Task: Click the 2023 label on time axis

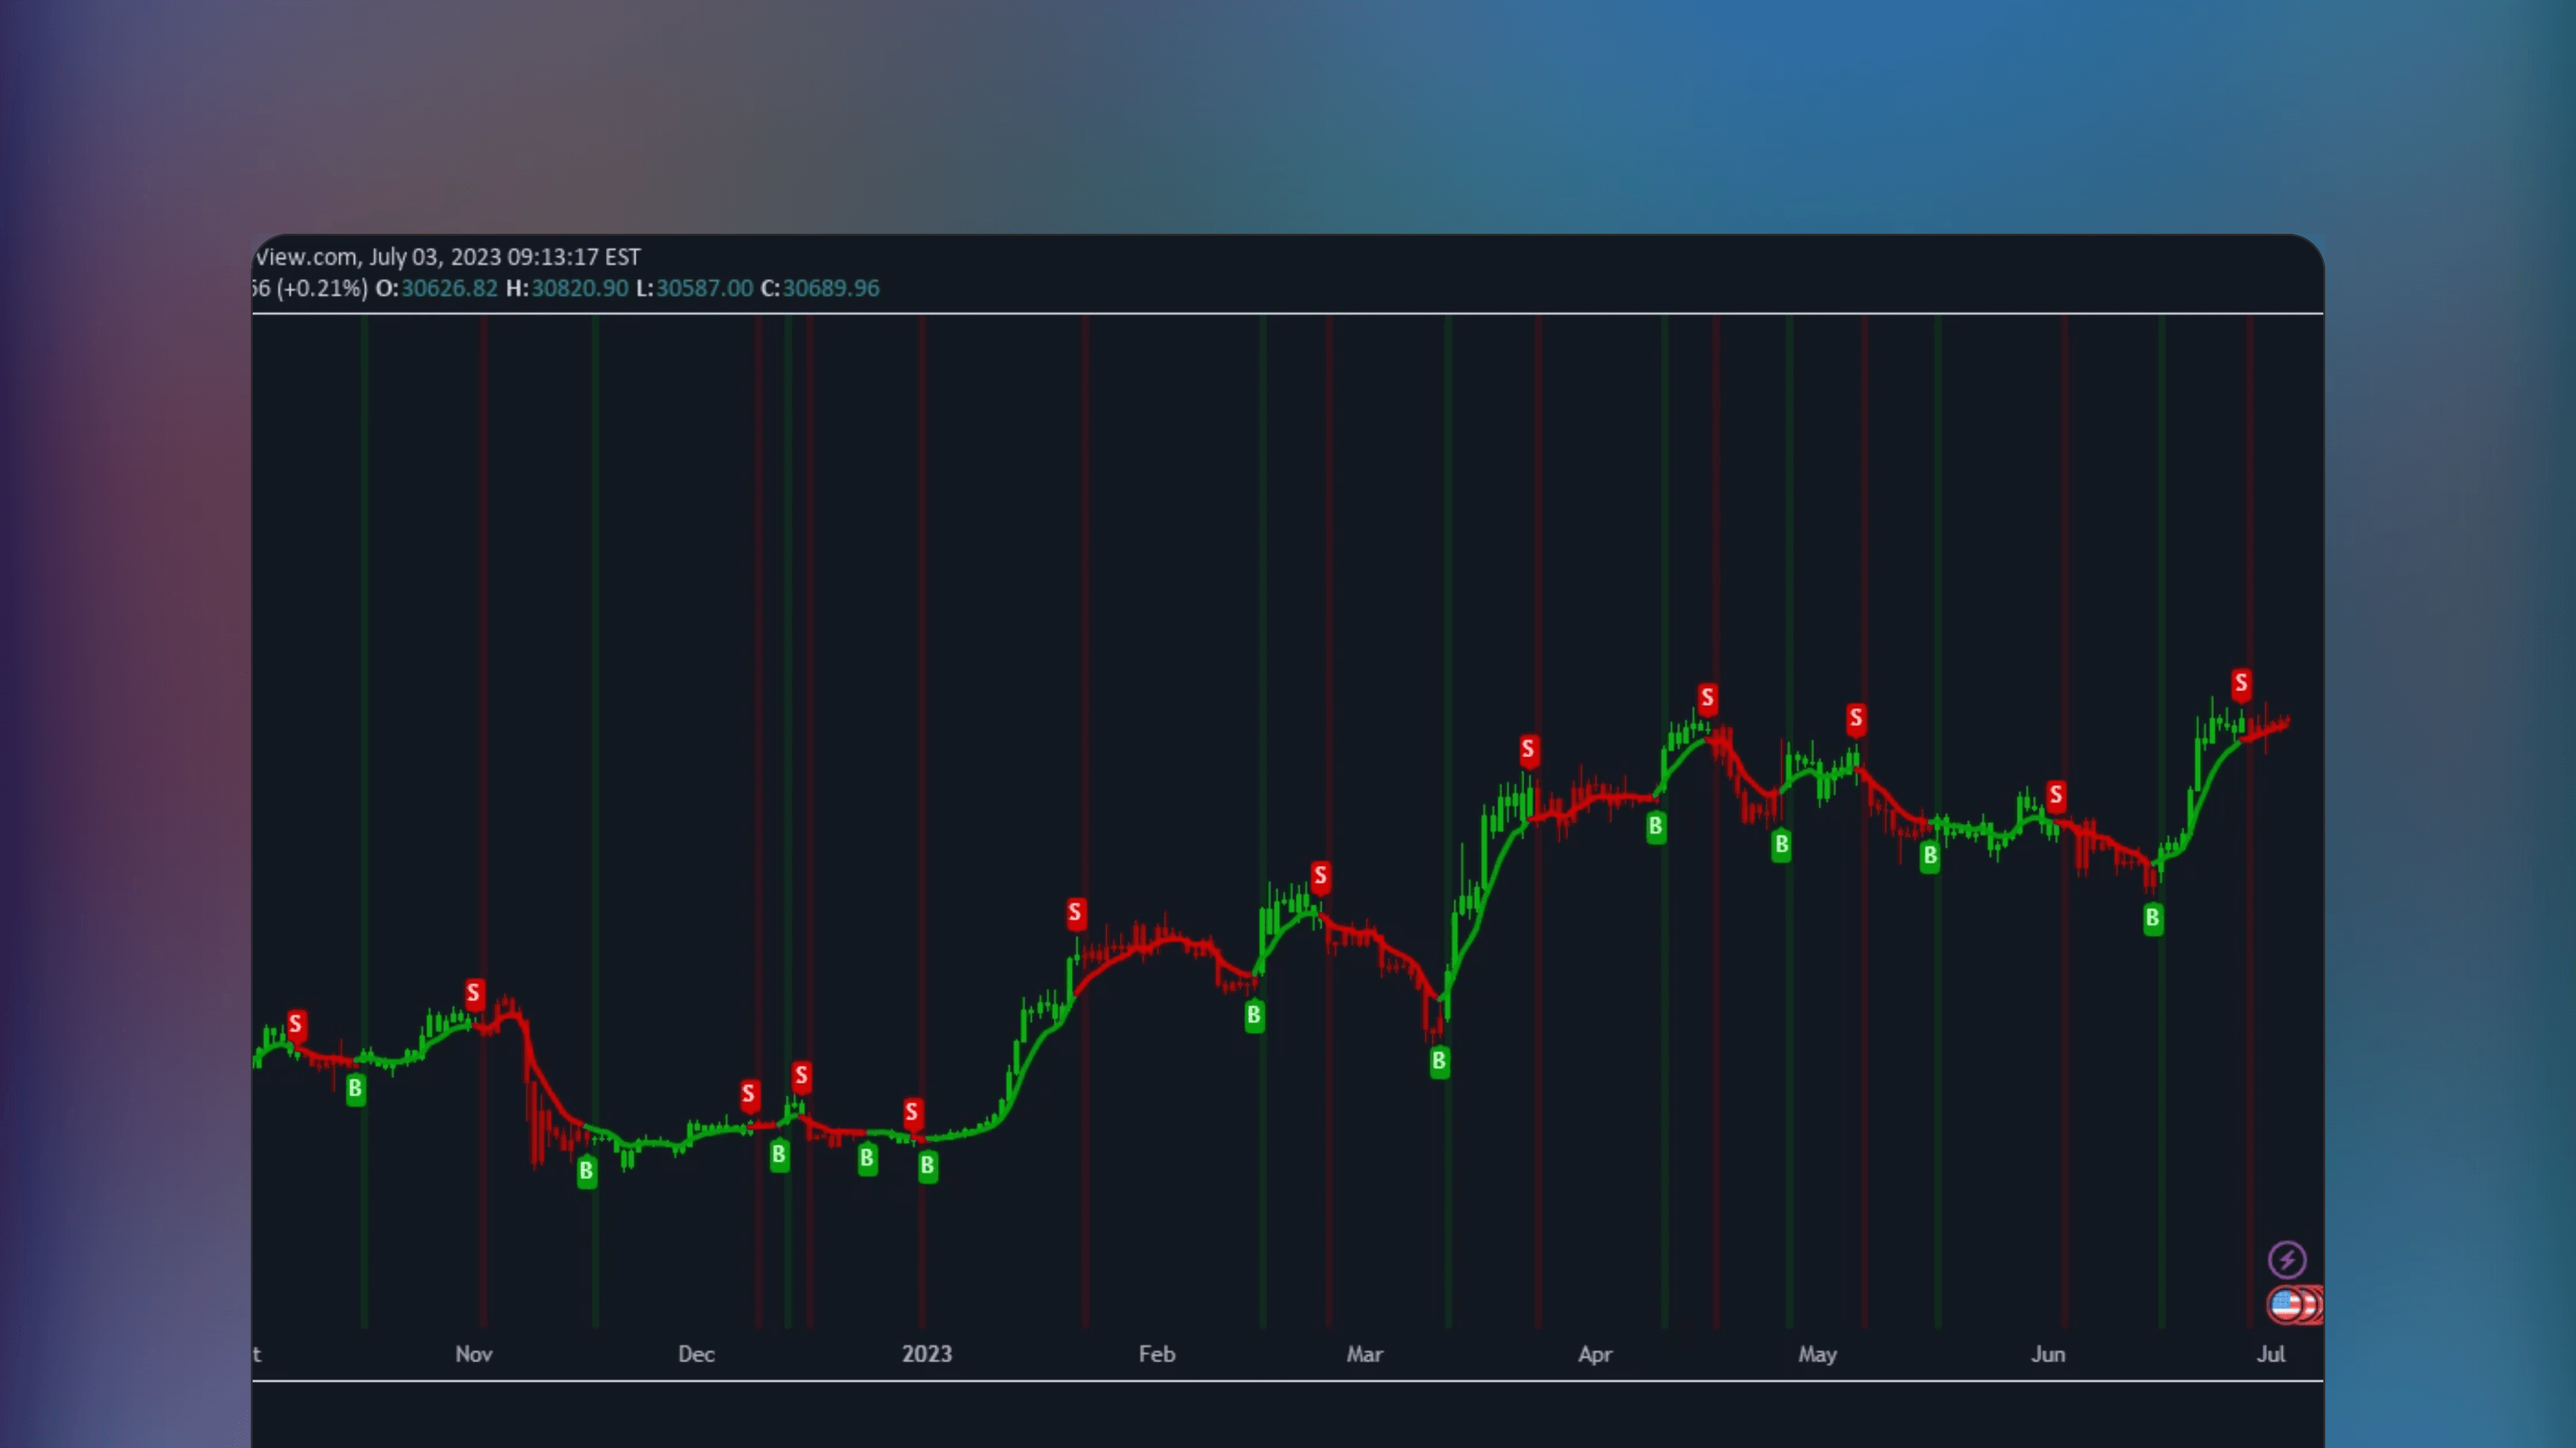Action: (x=927, y=1354)
